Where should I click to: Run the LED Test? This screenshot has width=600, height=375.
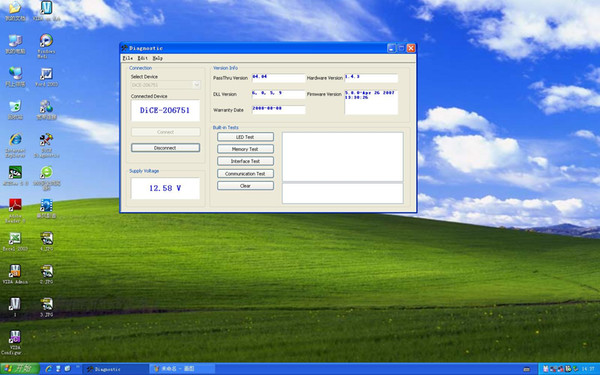click(245, 137)
